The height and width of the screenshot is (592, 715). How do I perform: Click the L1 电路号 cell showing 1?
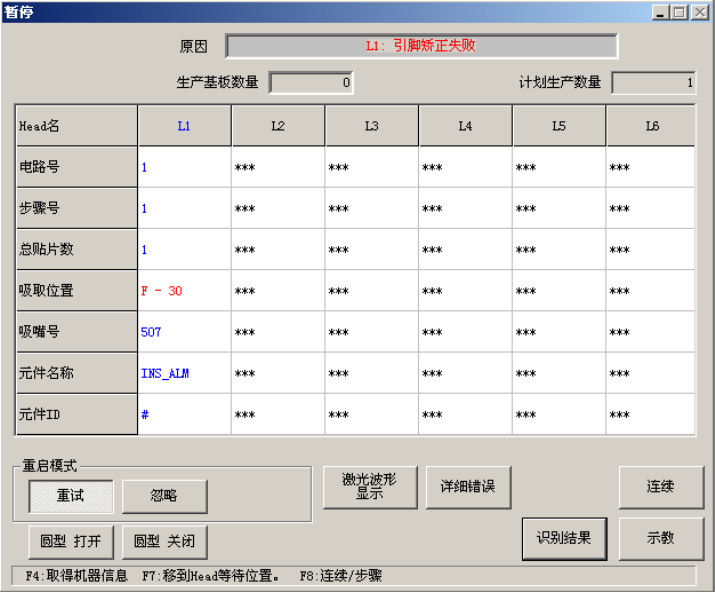185,167
